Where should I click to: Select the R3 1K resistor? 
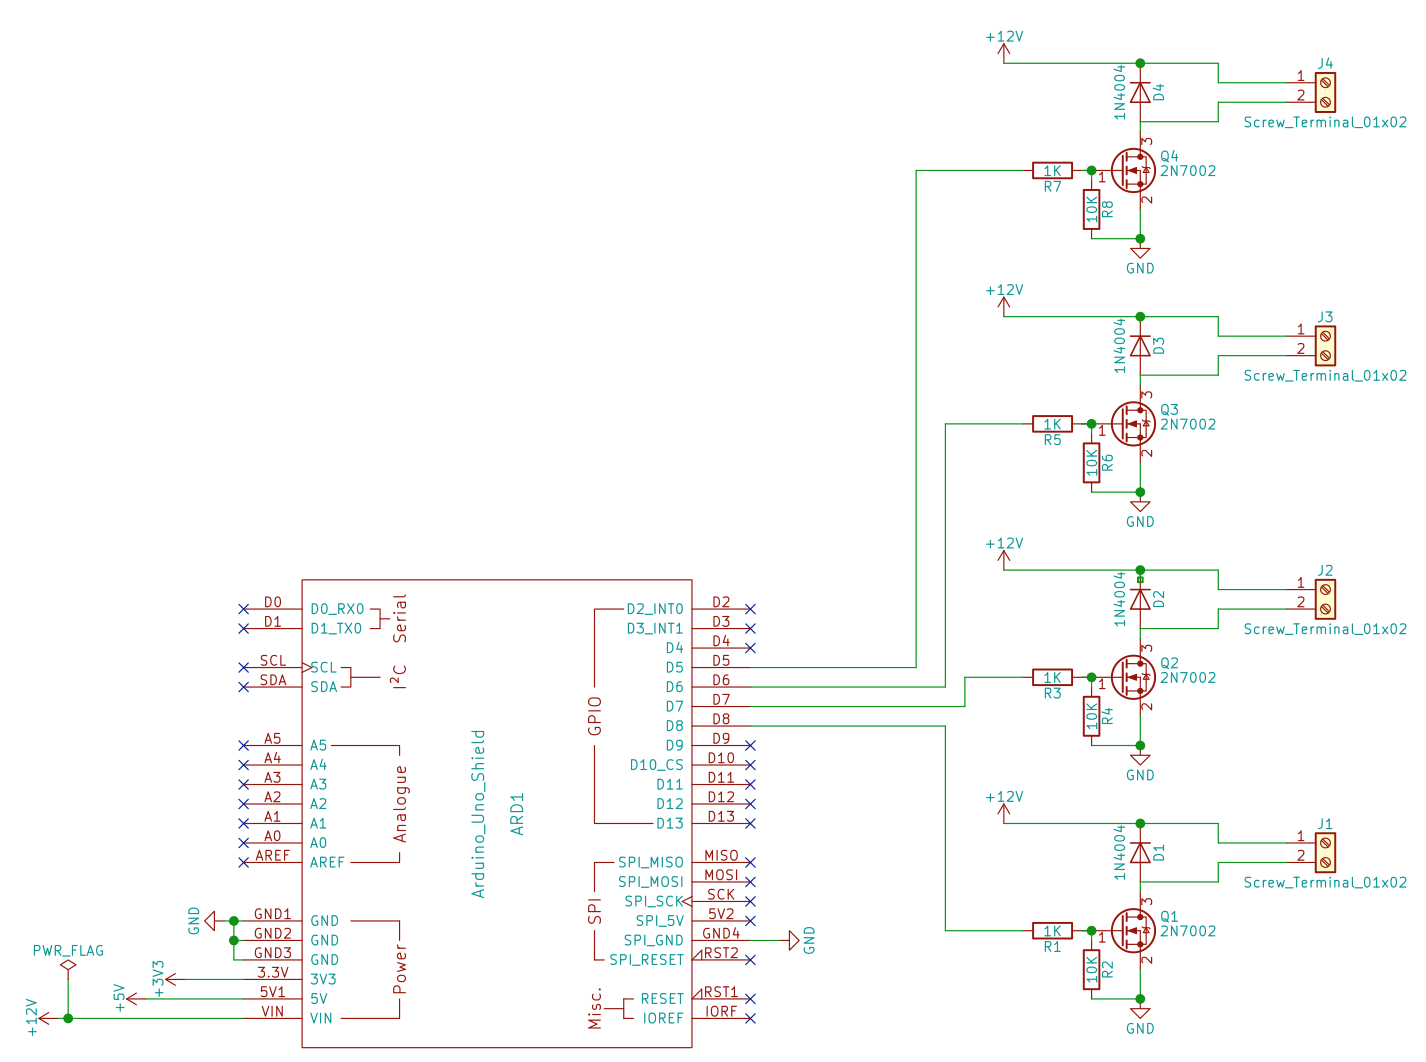(x=1052, y=678)
